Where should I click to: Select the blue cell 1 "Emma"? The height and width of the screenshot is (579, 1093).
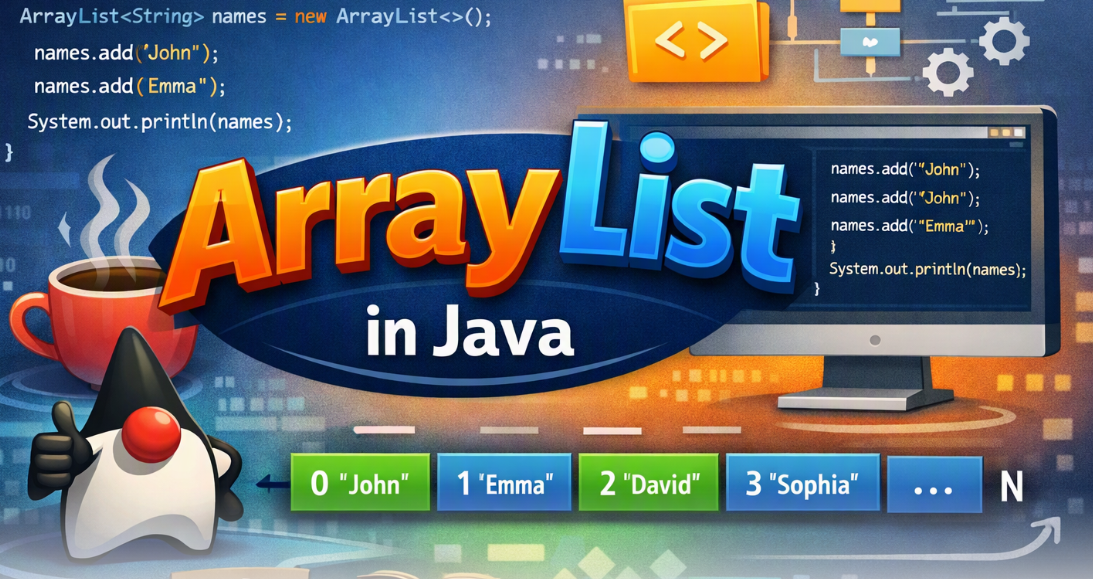[505, 483]
